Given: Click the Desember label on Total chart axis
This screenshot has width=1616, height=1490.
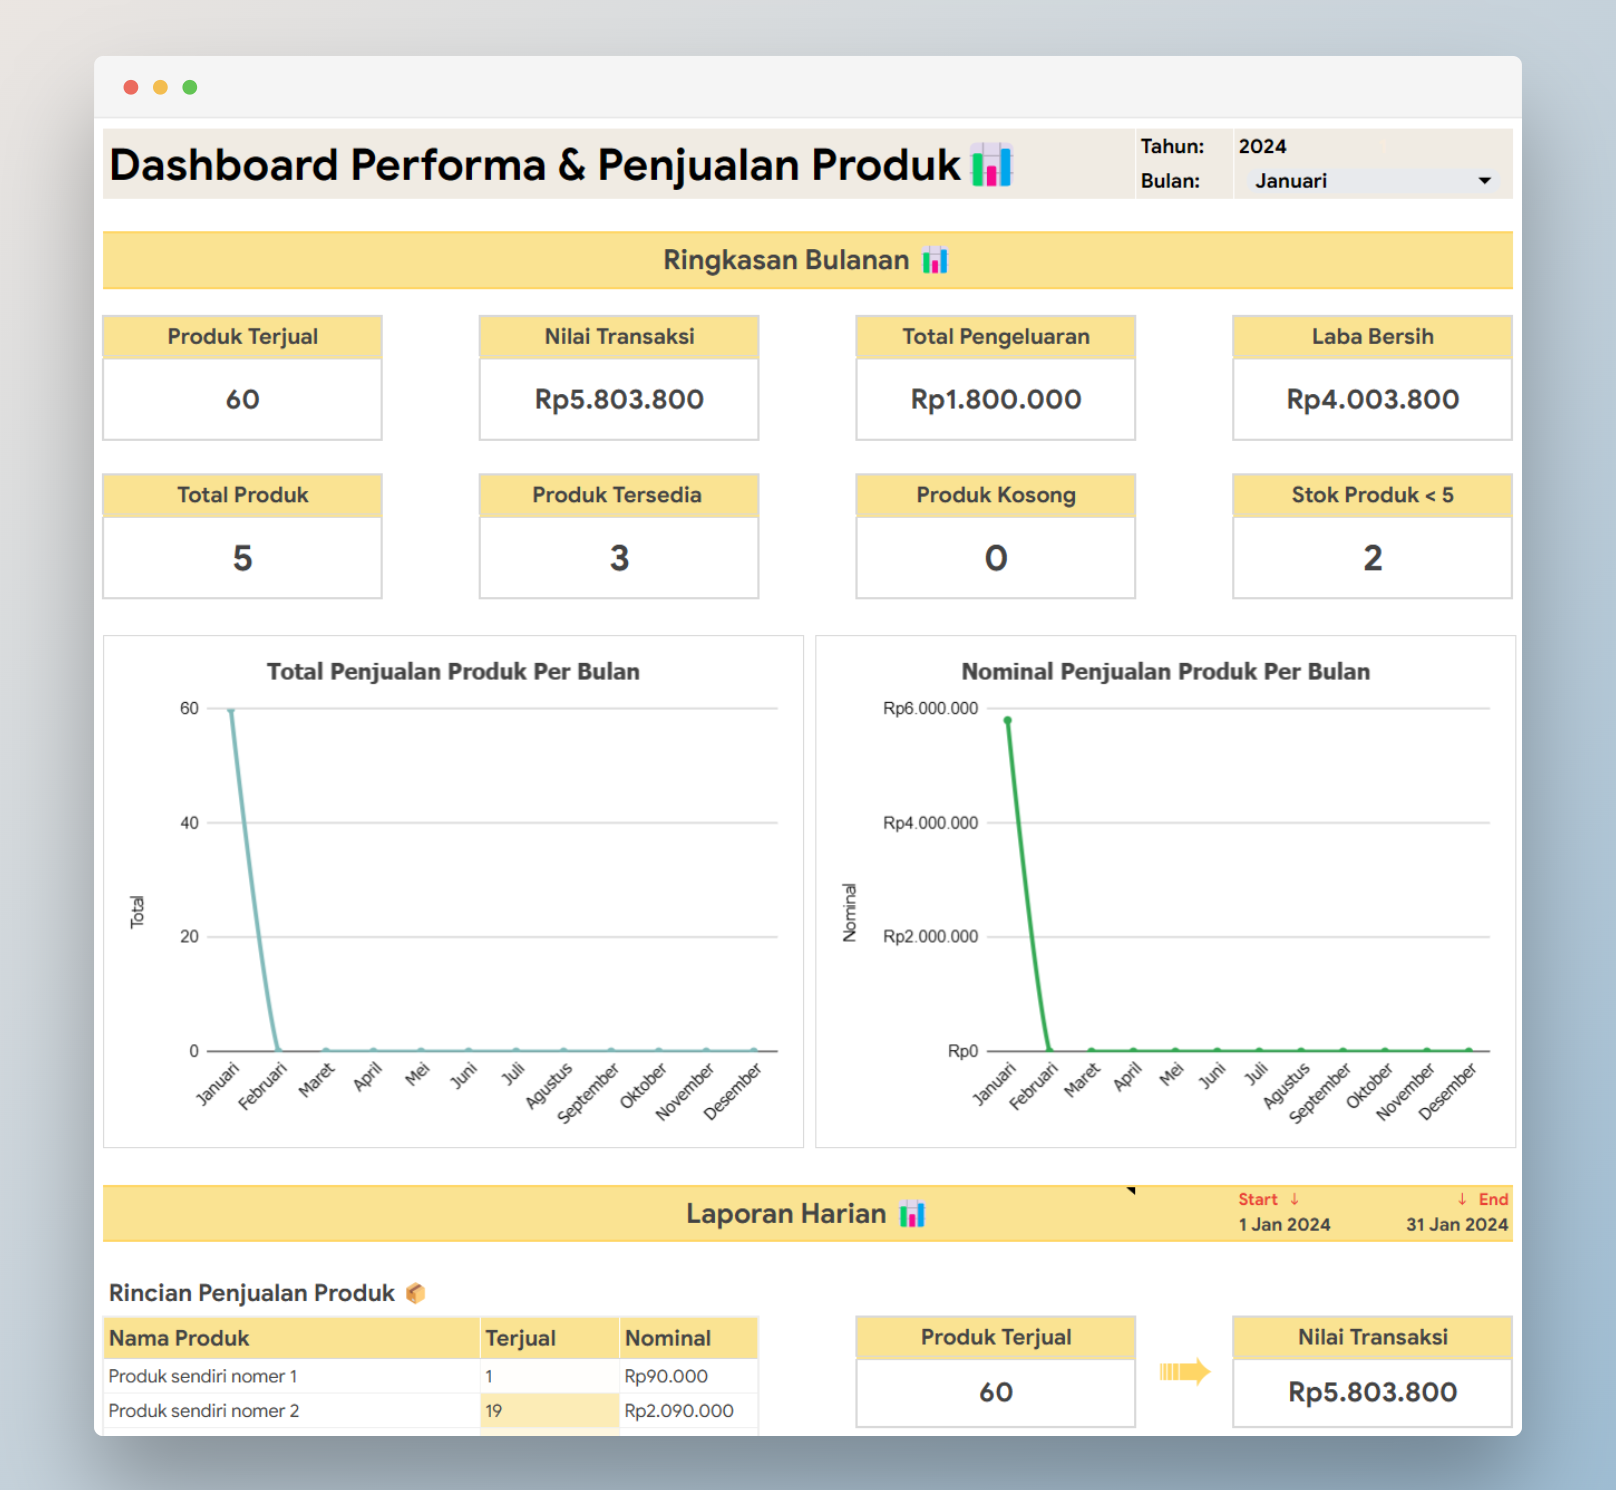Looking at the screenshot, I should click(733, 1091).
